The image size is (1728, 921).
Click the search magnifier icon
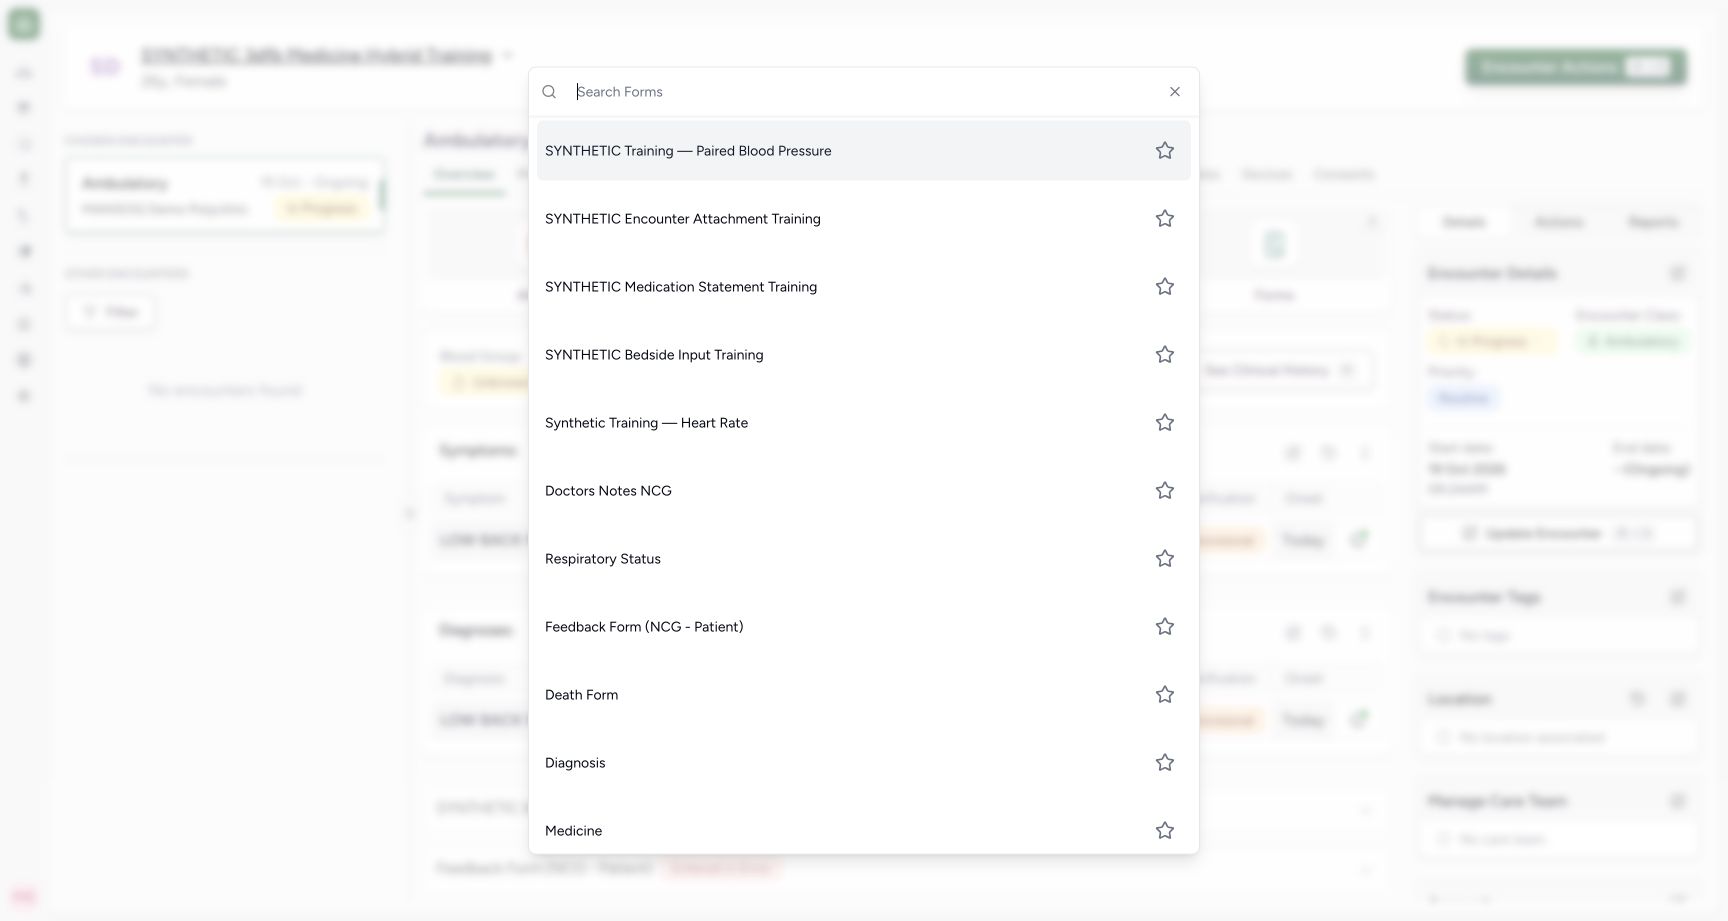point(549,92)
